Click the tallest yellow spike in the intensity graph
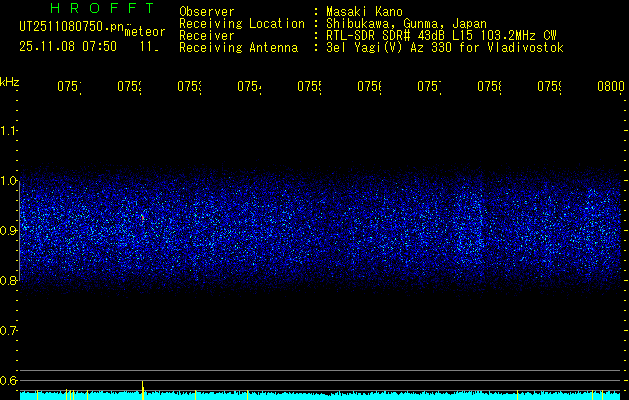 click(x=142, y=390)
